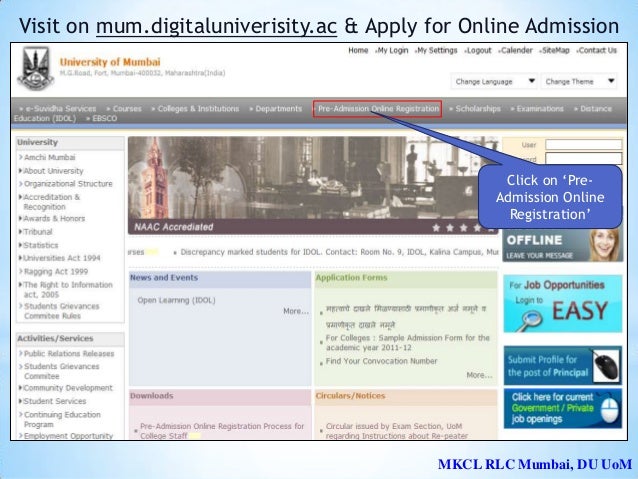
Task: Click More in Application Forms
Action: click(479, 375)
